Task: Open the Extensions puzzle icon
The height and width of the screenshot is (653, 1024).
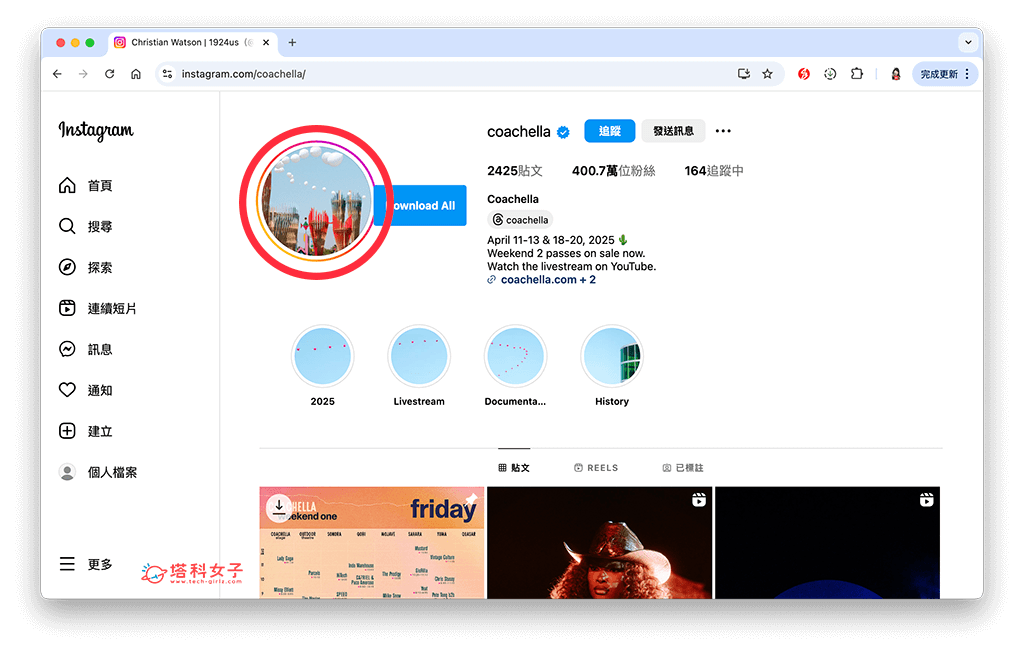Action: click(857, 74)
